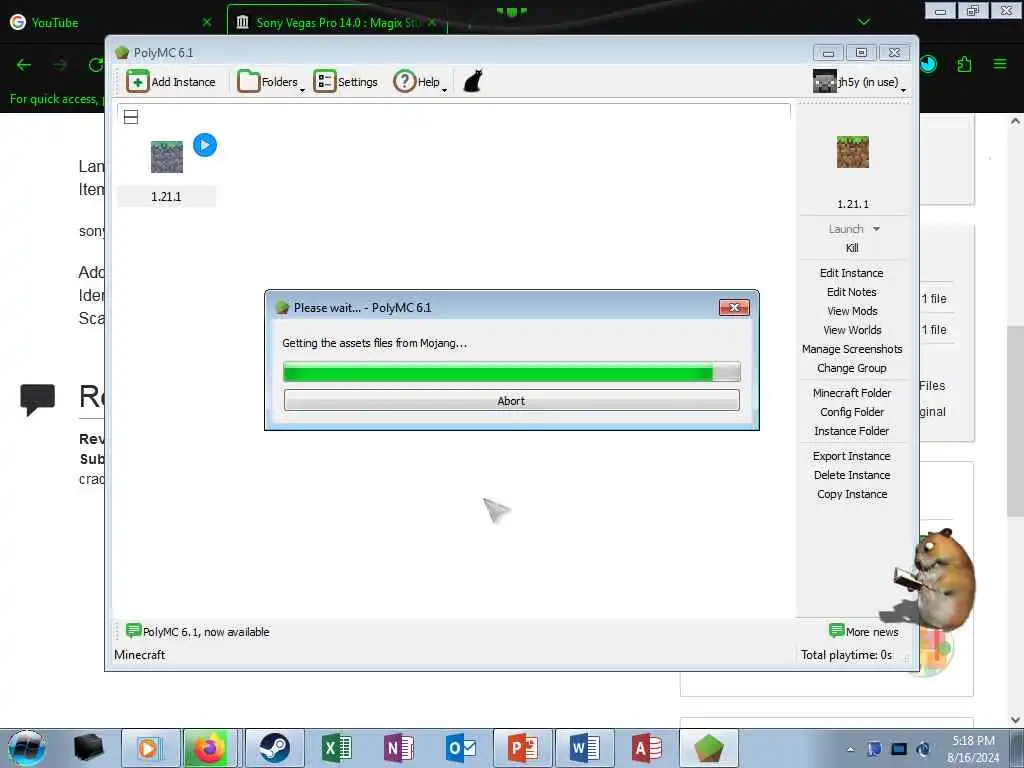Open the Help toolbar menu
The image size is (1024, 768).
(420, 82)
